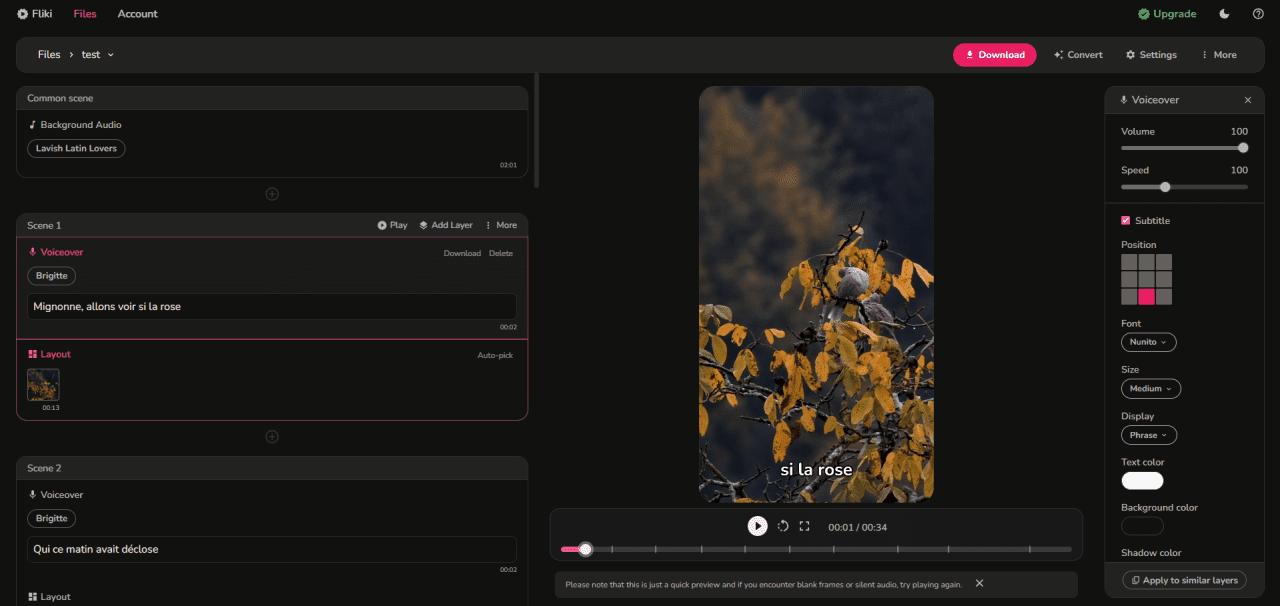Dismiss the quick preview notice

point(980,583)
